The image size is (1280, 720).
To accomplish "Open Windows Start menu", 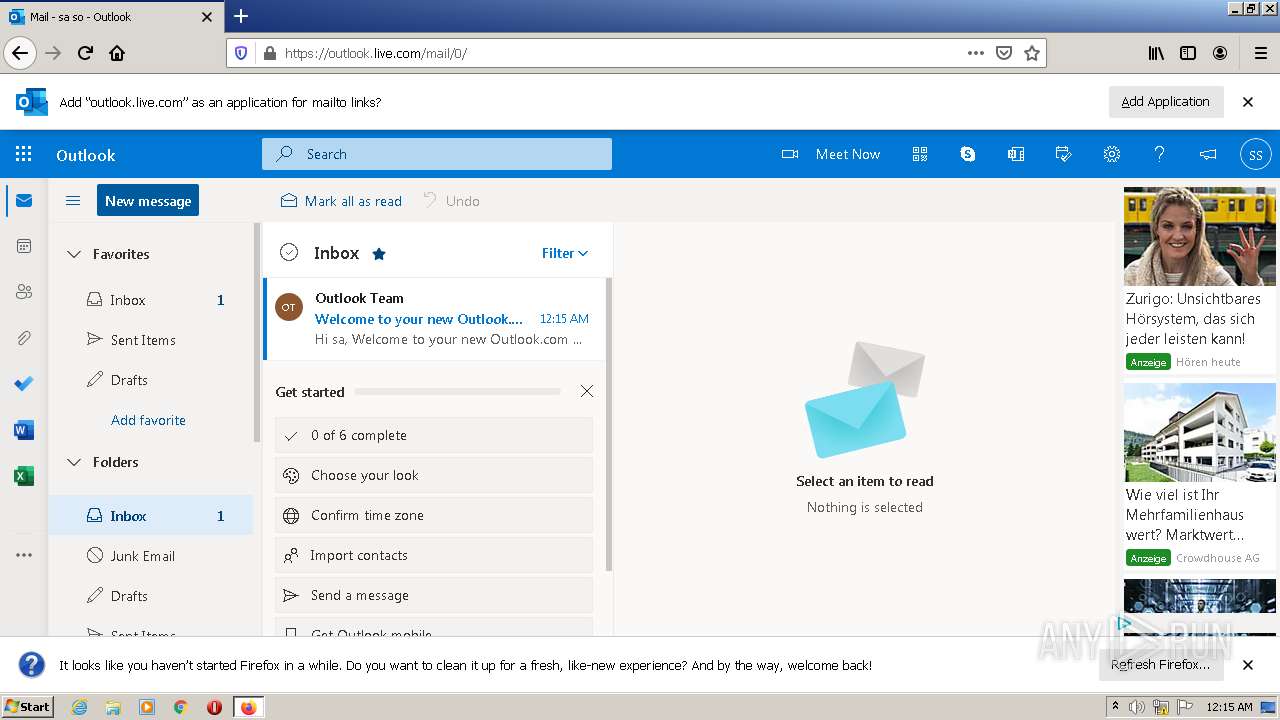I will [27, 706].
